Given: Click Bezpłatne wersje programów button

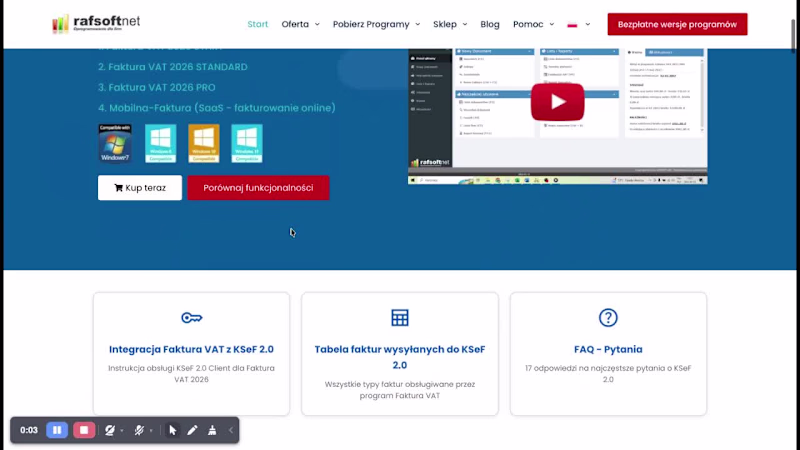Looking at the screenshot, I should [x=677, y=24].
